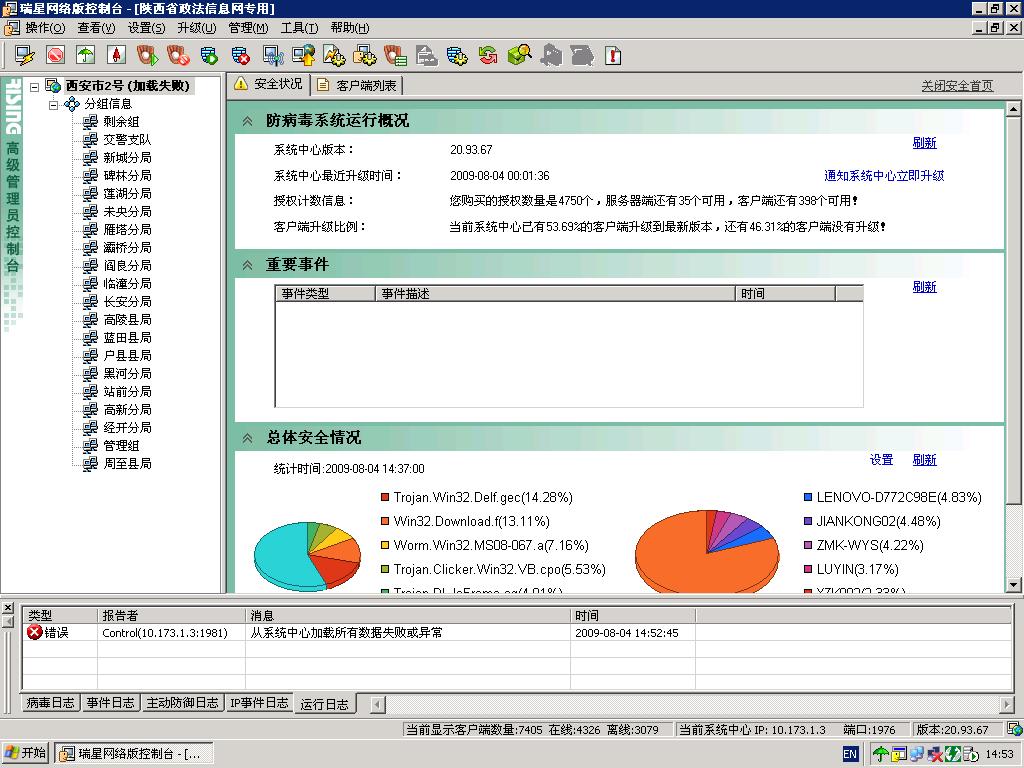Click 通知系统中心立即升级 link
1024x768 pixels.
click(x=884, y=176)
